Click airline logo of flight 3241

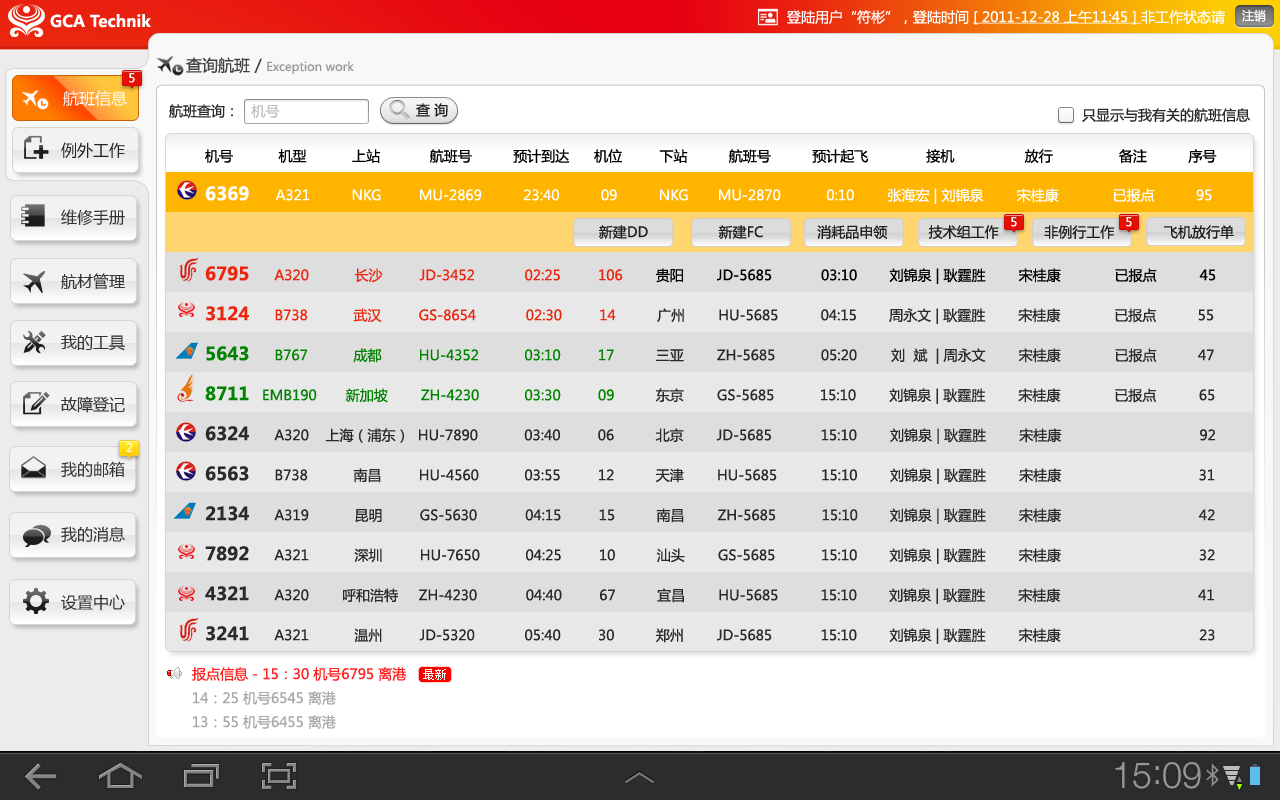[x=187, y=631]
